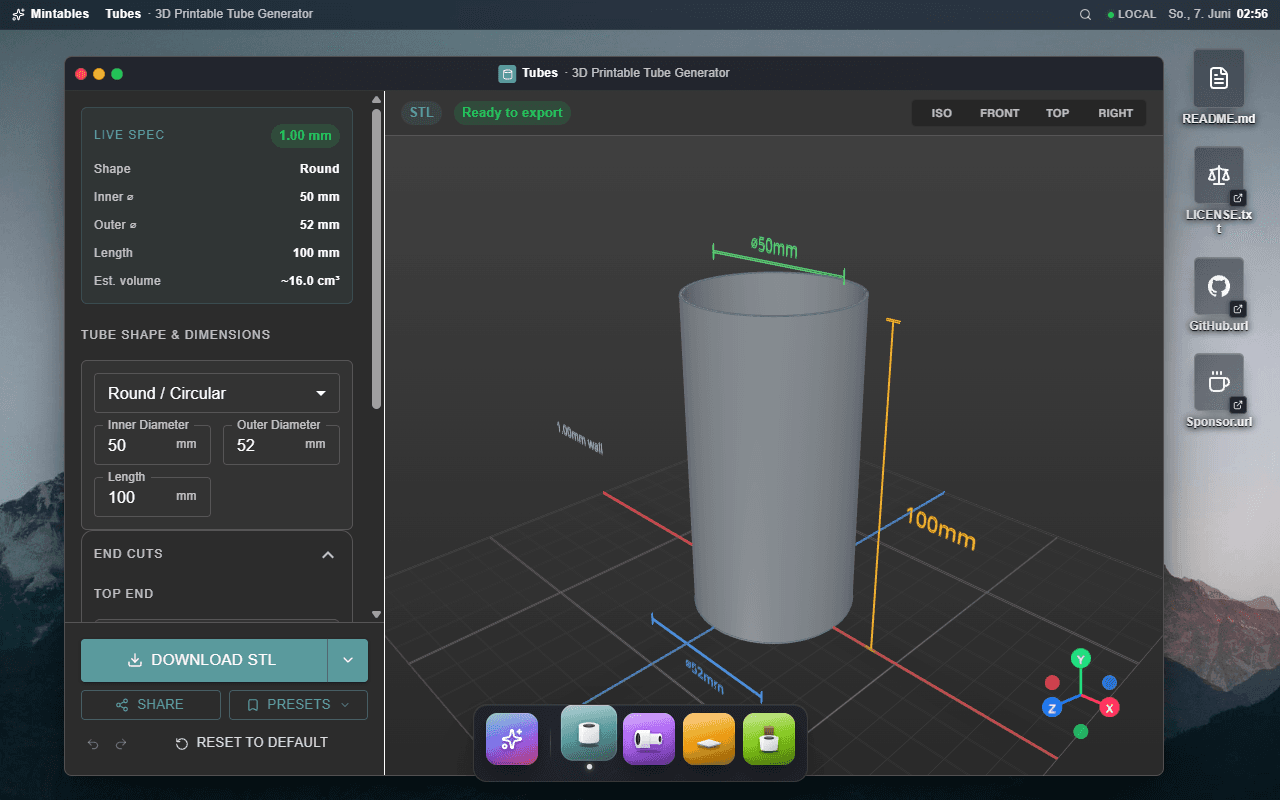1280x800 pixels.
Task: Click the undo arrow icon
Action: [x=93, y=743]
